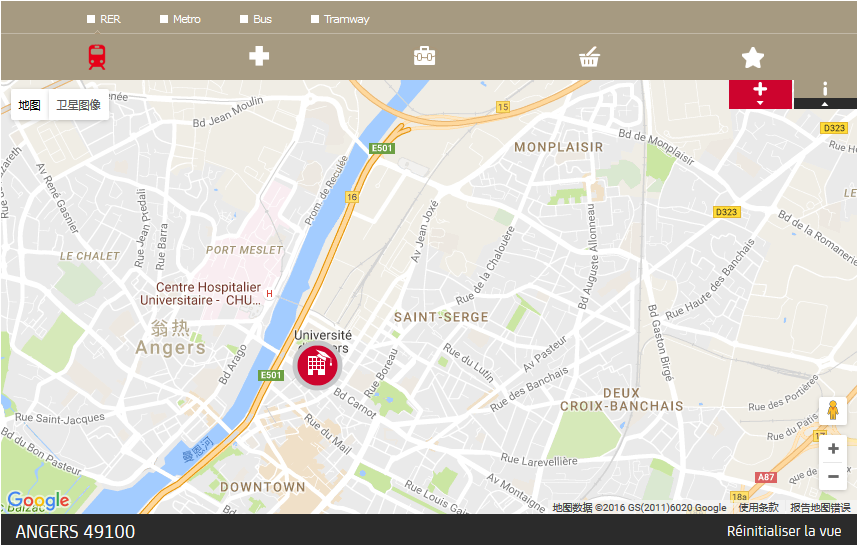The height and width of the screenshot is (545, 858).
Task: Click the Centre Hospitalier Universitaire label
Action: point(201,293)
